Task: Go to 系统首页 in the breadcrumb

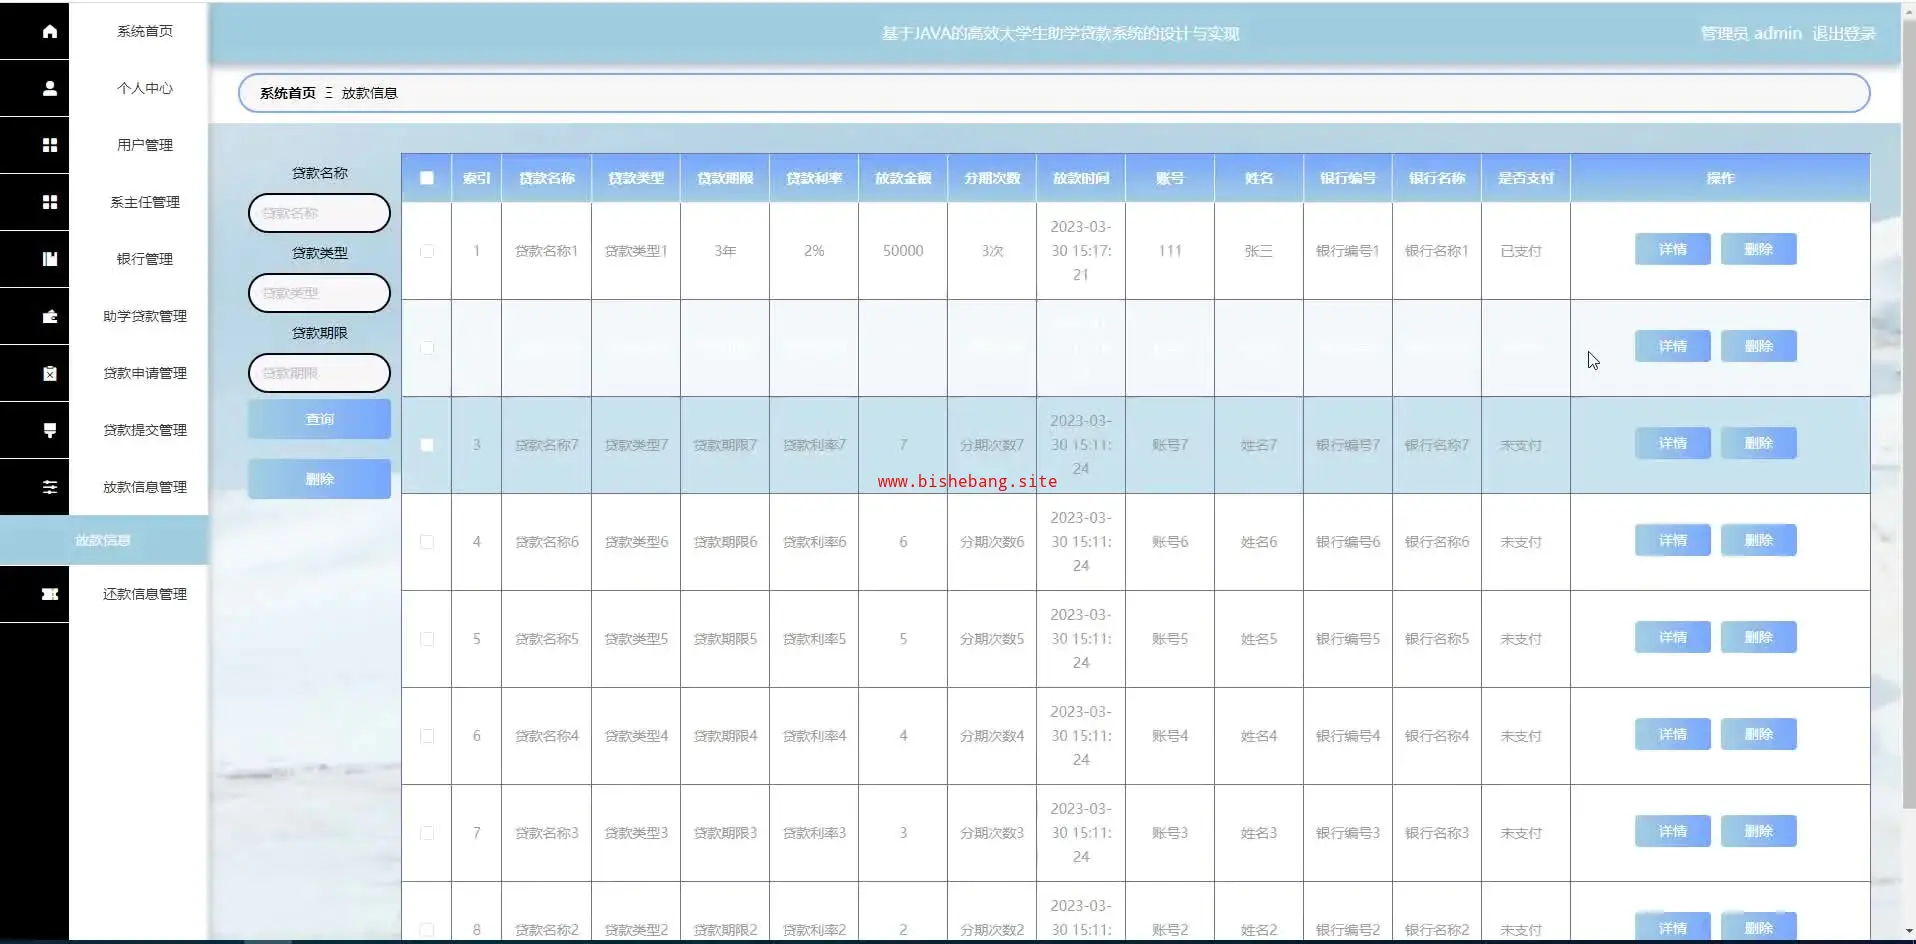Action: 288,93
